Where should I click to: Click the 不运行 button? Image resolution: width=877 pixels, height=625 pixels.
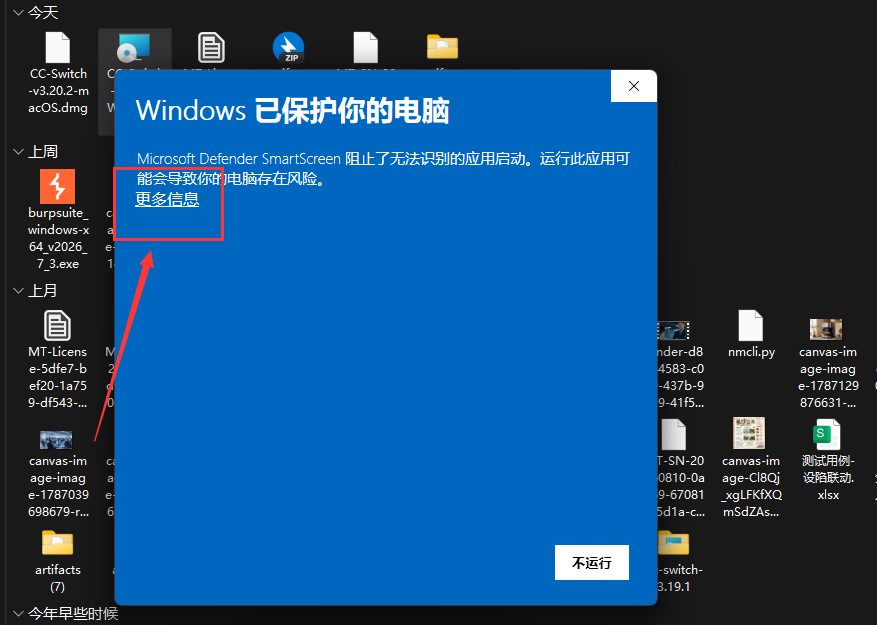592,562
